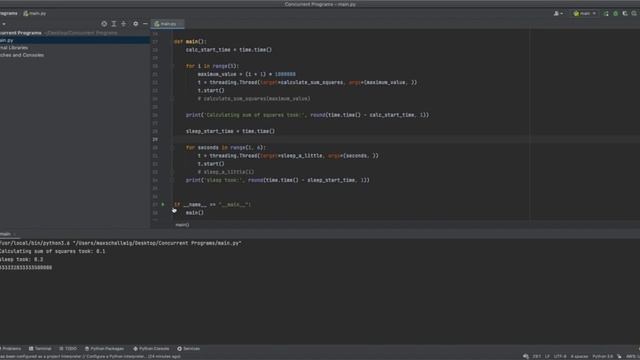Viewport: 640px width, 360px height.
Task: Open the Problems tool window
Action: click(x=11, y=349)
